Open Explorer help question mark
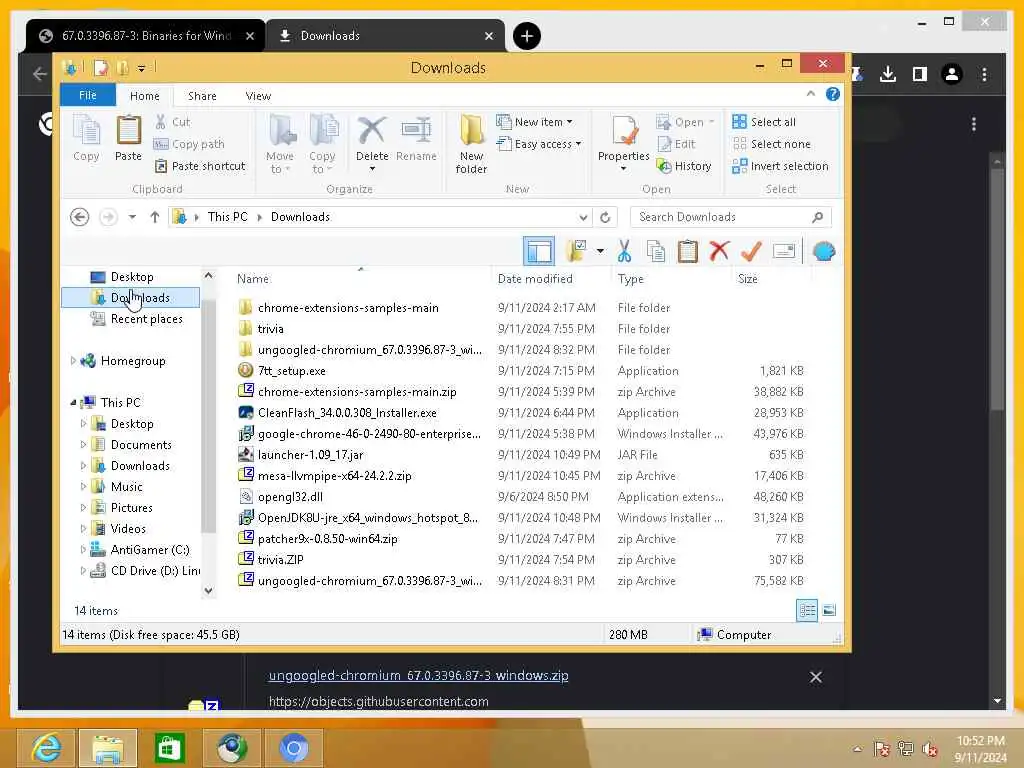The width and height of the screenshot is (1024, 768). coord(833,94)
